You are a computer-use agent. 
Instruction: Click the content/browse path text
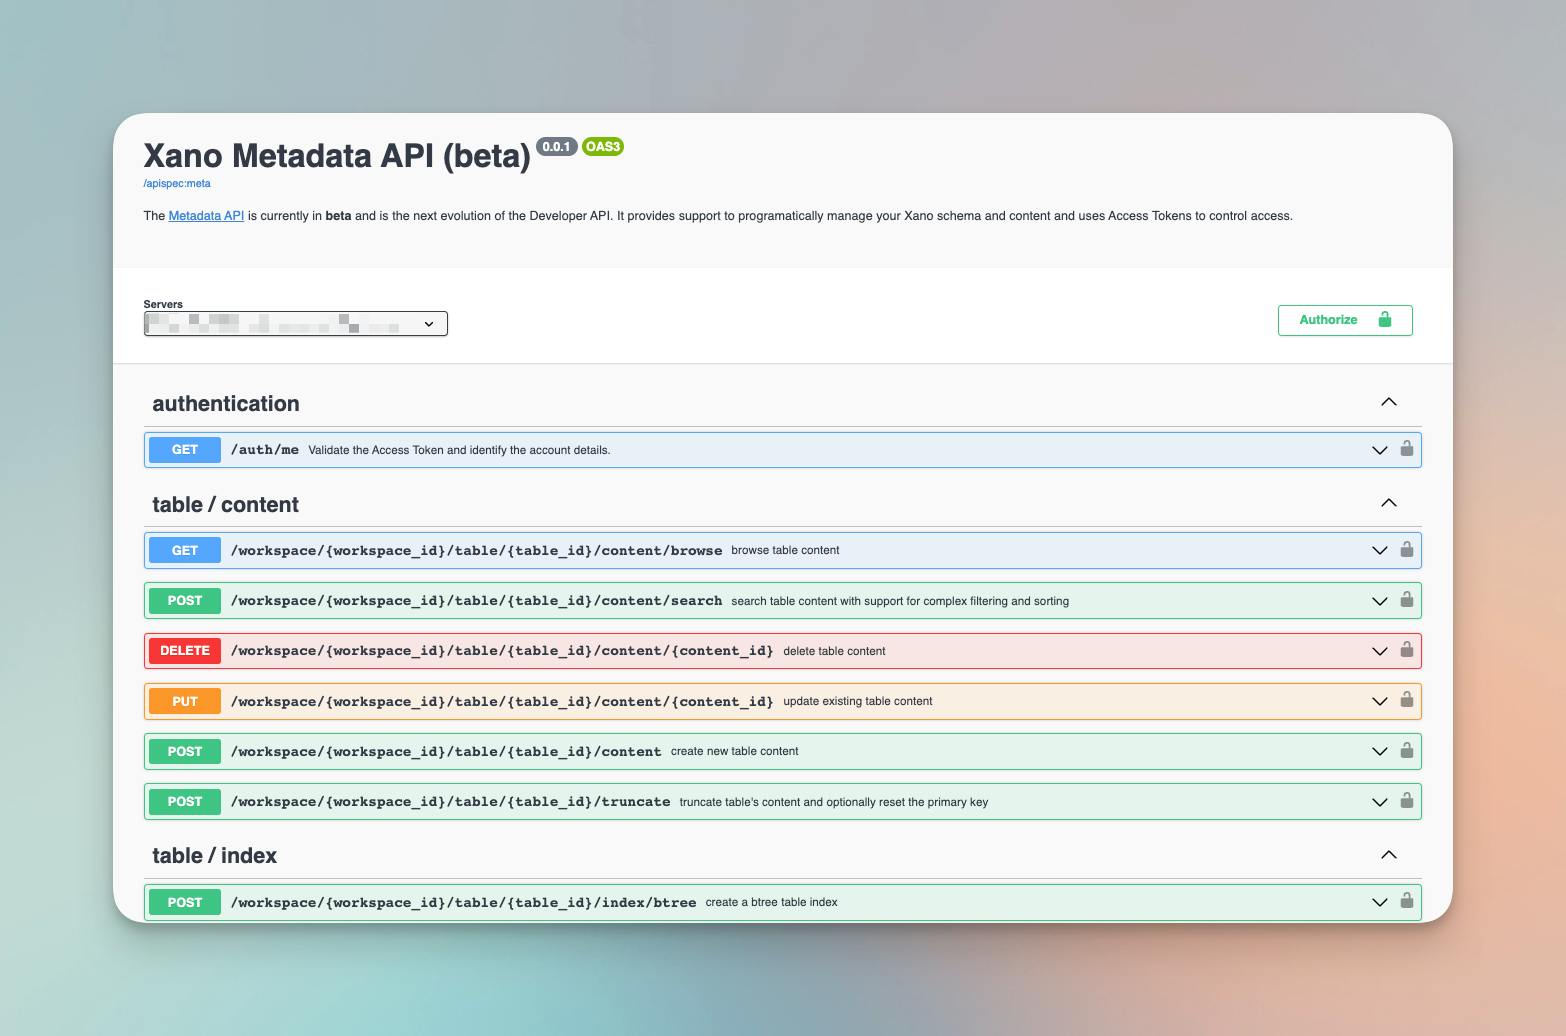(476, 551)
